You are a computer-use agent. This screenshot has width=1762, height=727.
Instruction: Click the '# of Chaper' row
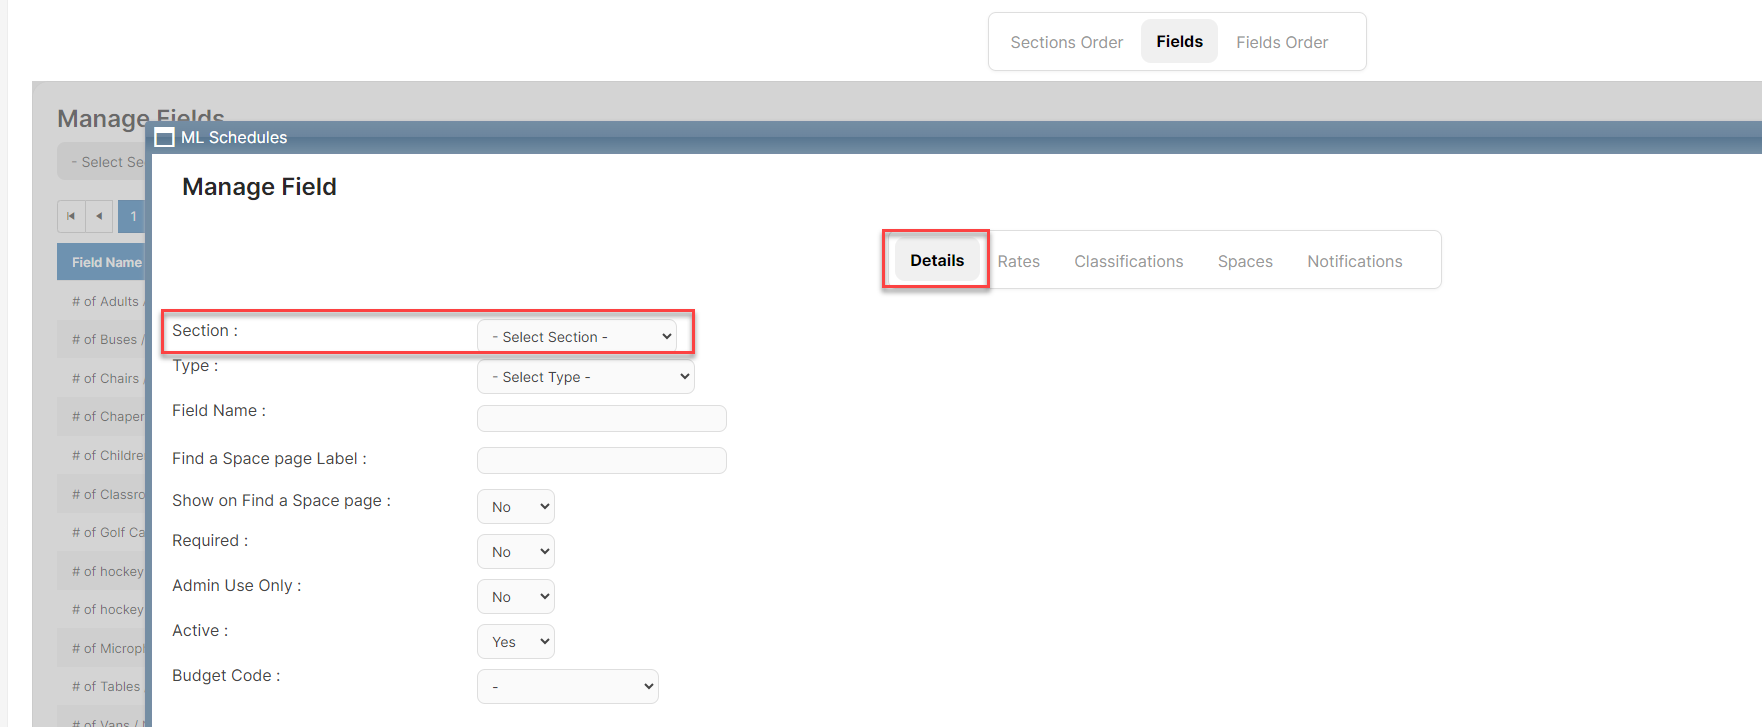102,417
